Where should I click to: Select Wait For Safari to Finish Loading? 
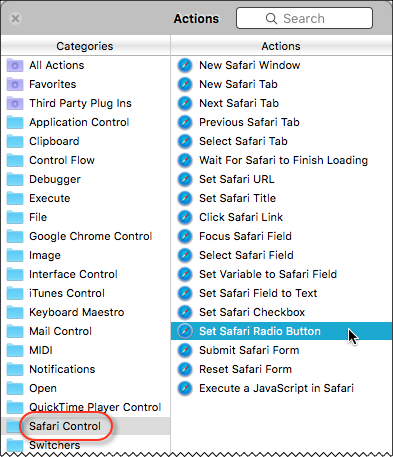pyautogui.click(x=281, y=160)
